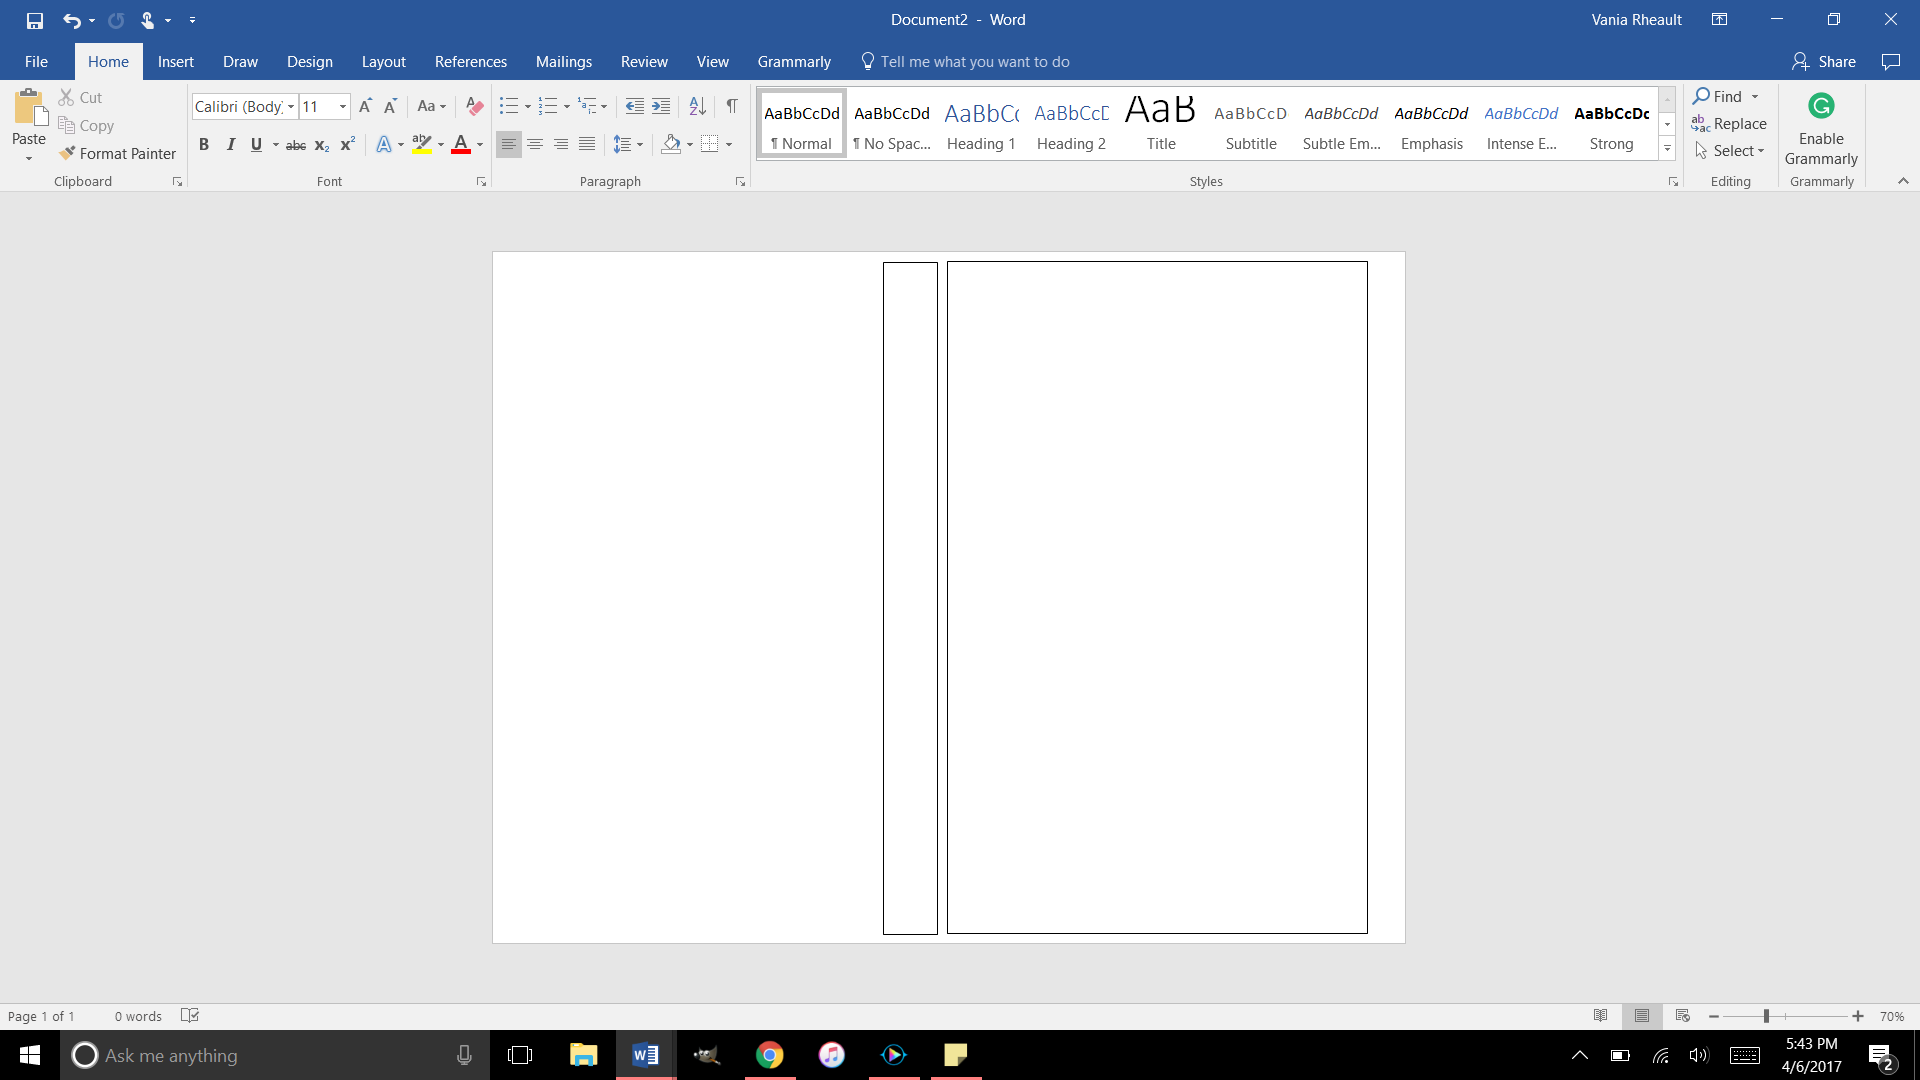Click the Tell me what you want to do box
The width and height of the screenshot is (1920, 1080).
tap(966, 62)
